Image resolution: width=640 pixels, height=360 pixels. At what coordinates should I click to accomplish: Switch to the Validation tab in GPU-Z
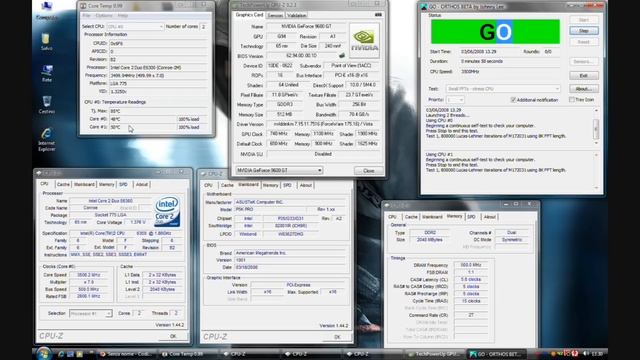[297, 15]
